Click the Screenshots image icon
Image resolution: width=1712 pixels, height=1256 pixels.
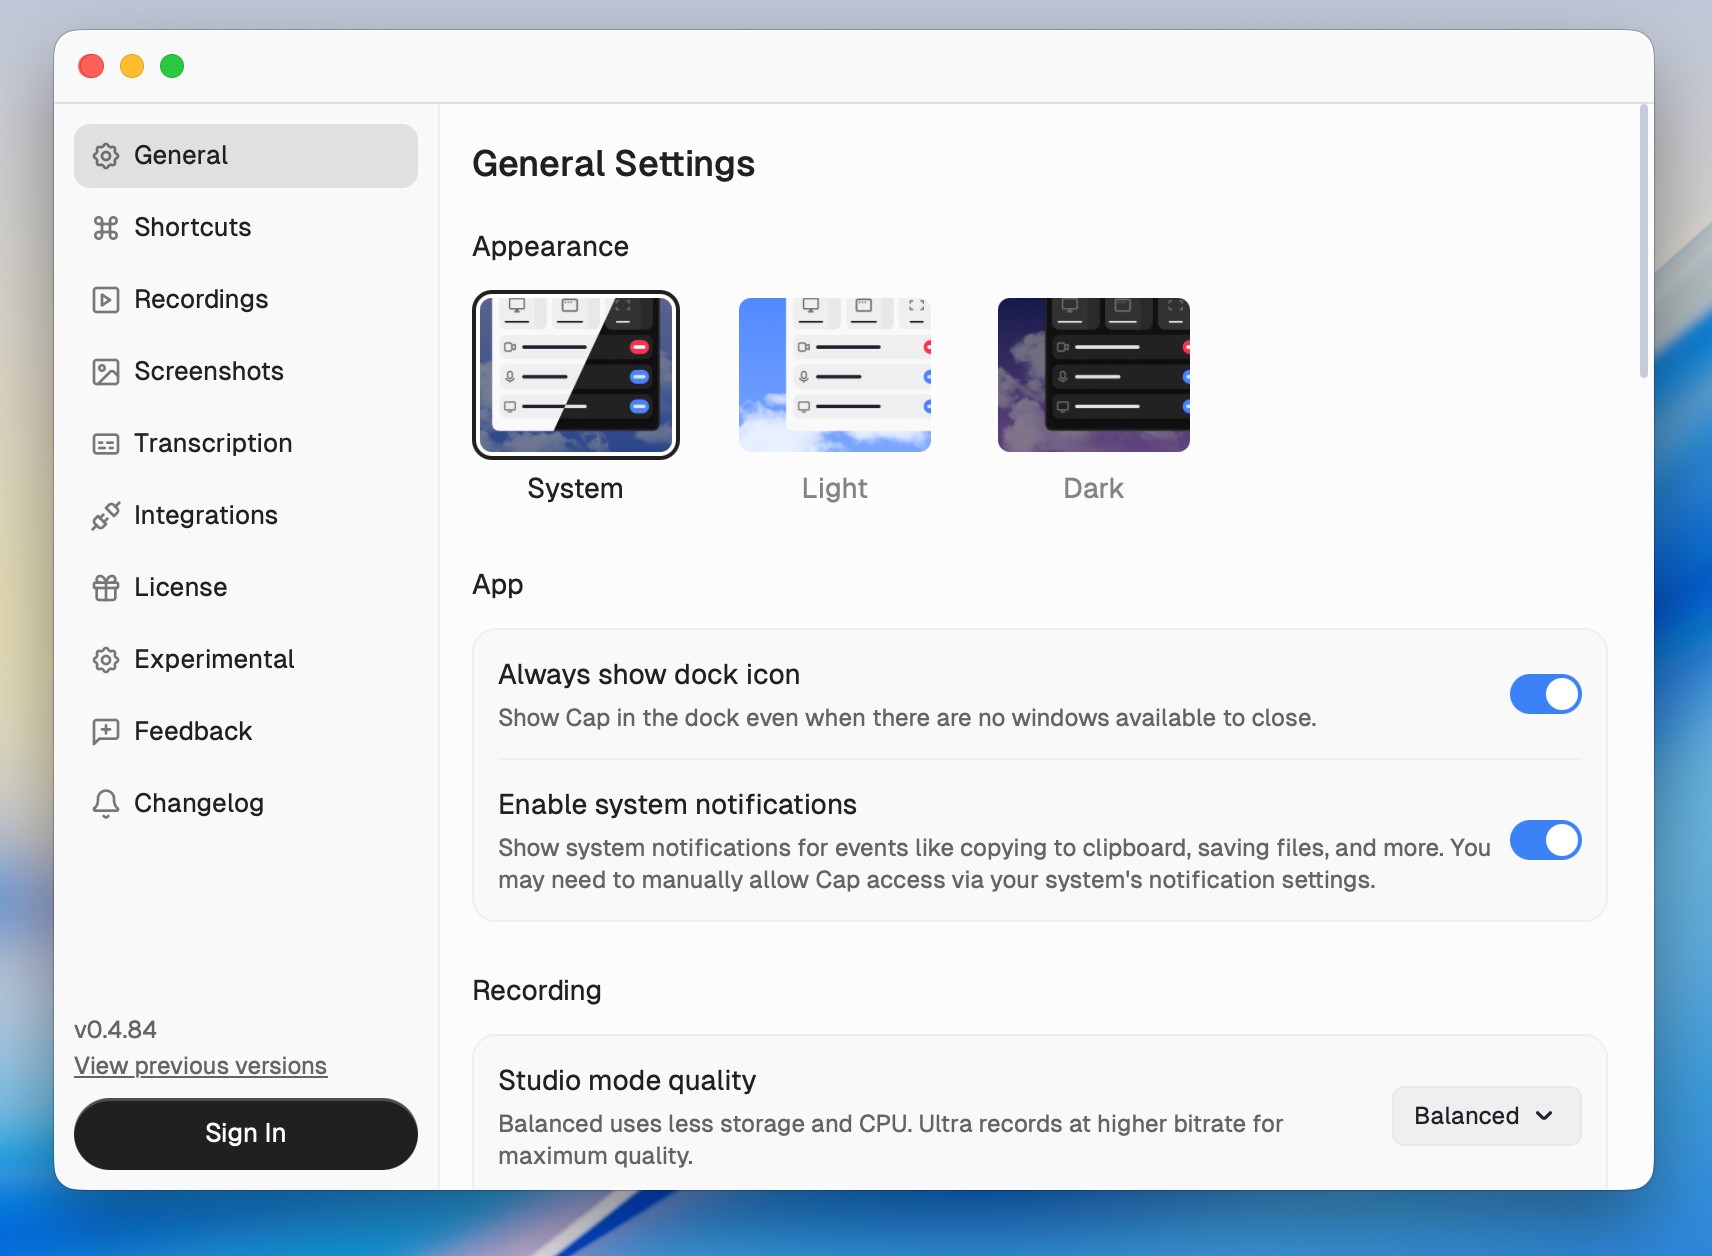[x=106, y=372]
